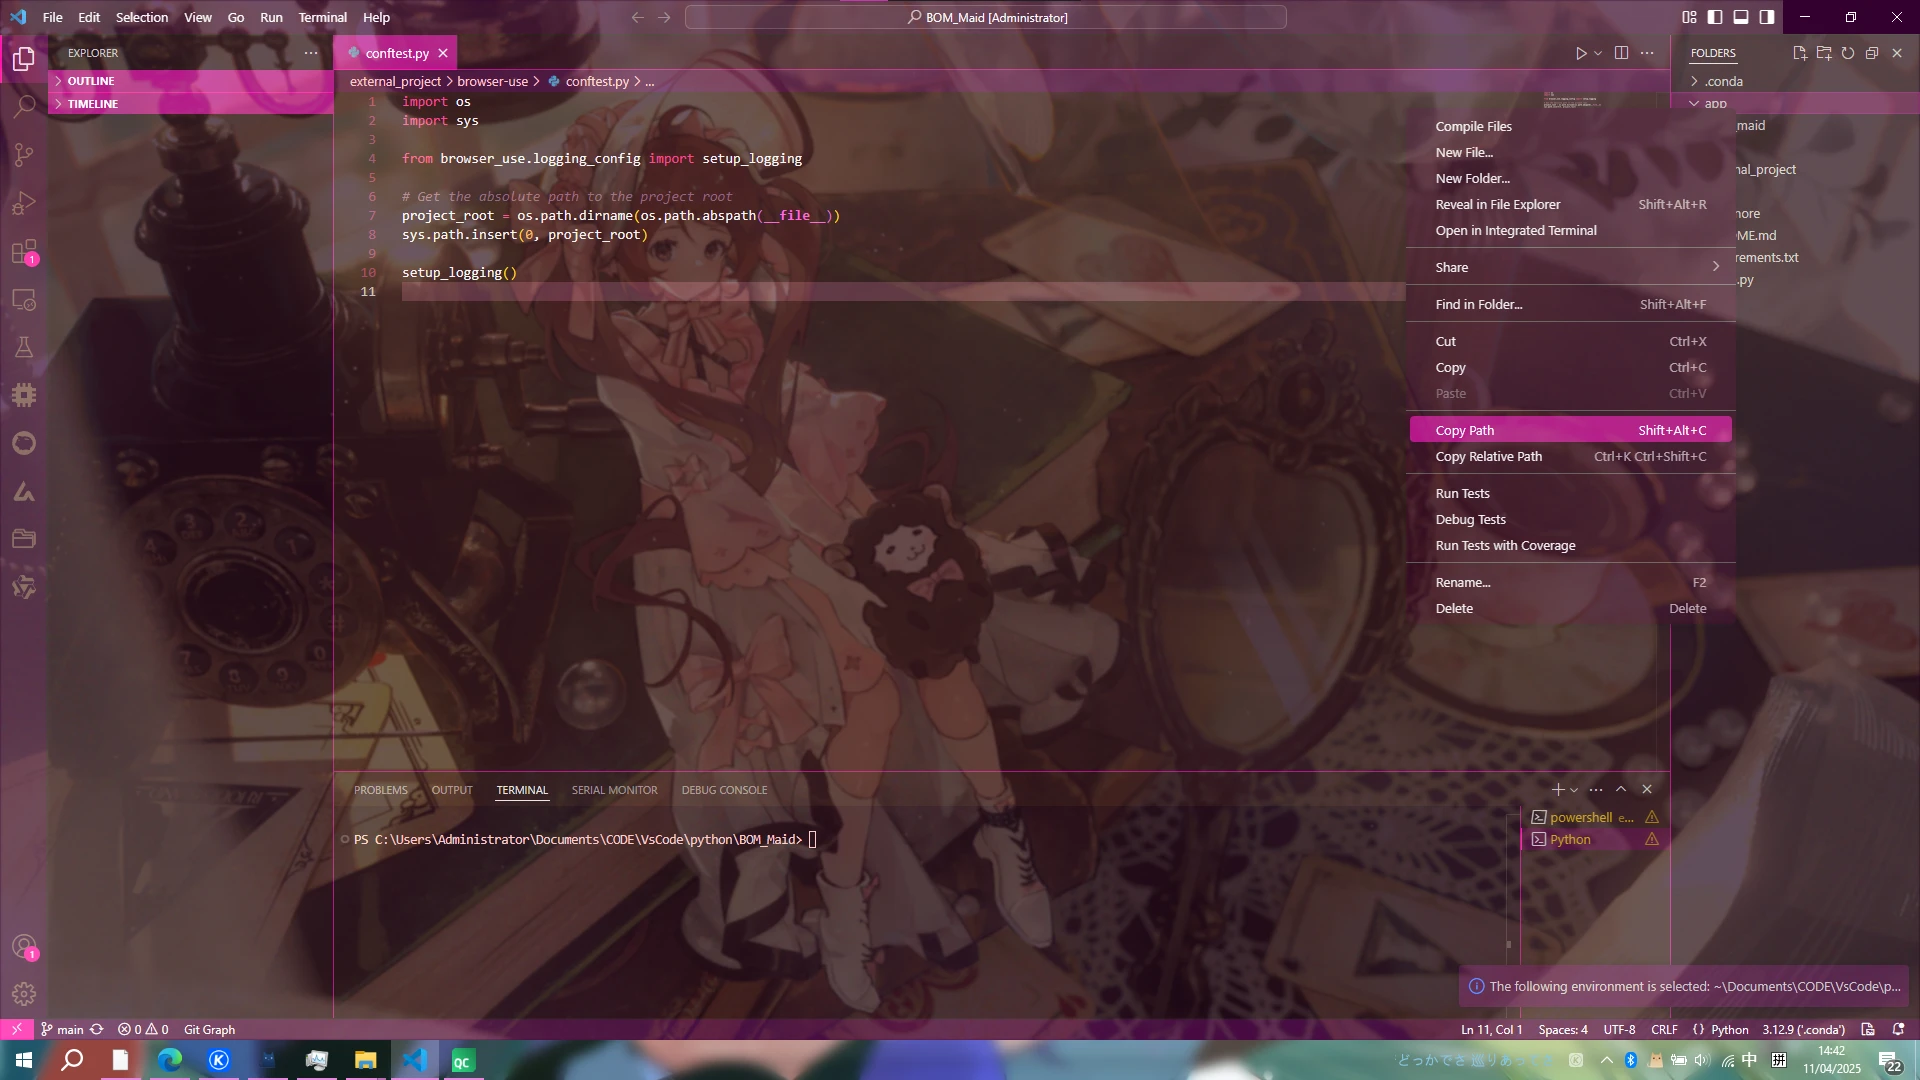Open remote window indicator in status bar
Viewport: 1920px width, 1080px height.
point(17,1029)
